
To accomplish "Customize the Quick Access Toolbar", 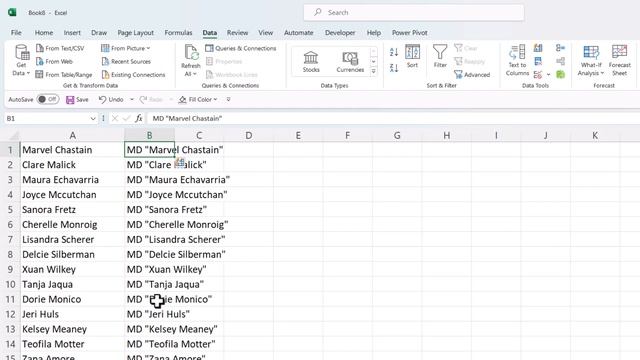I will (x=228, y=99).
